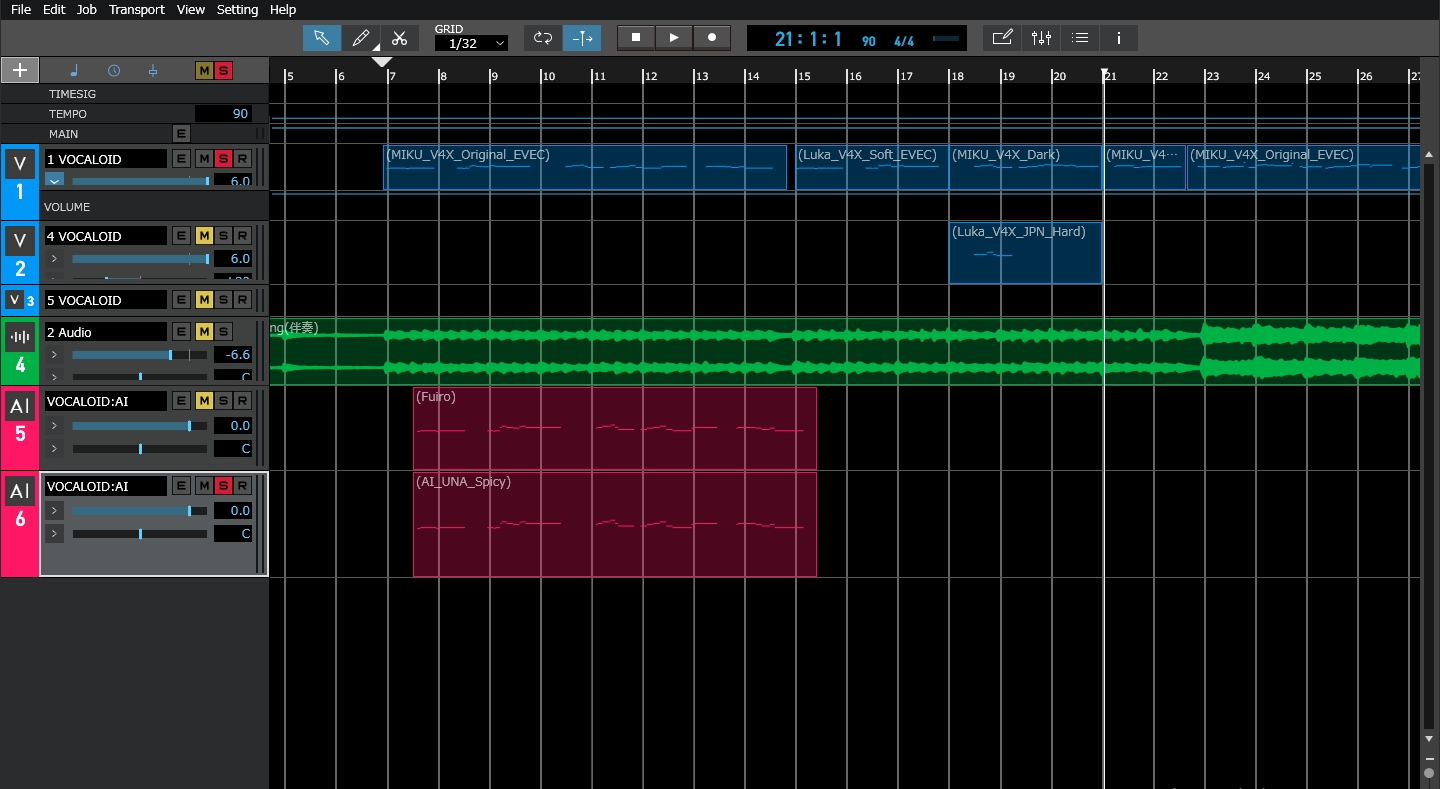1440x789 pixels.
Task: Expand the volume chevron of 4 VOCALOID
Action: (54, 258)
